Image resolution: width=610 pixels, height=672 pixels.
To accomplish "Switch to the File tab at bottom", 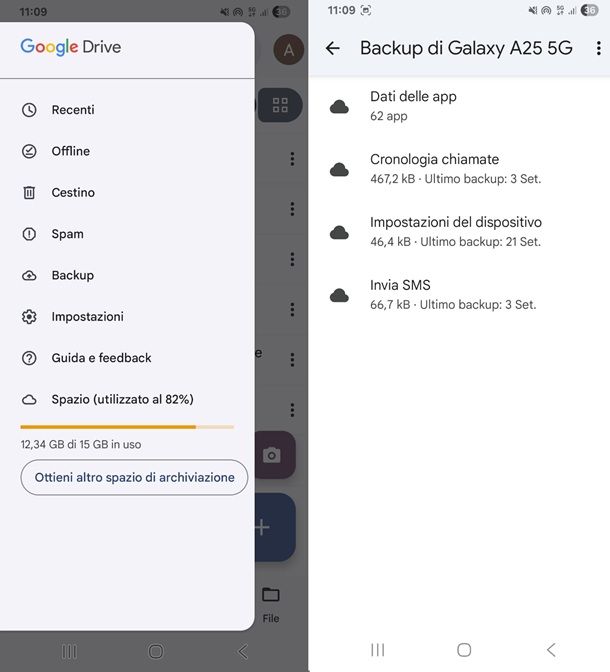I will (271, 603).
